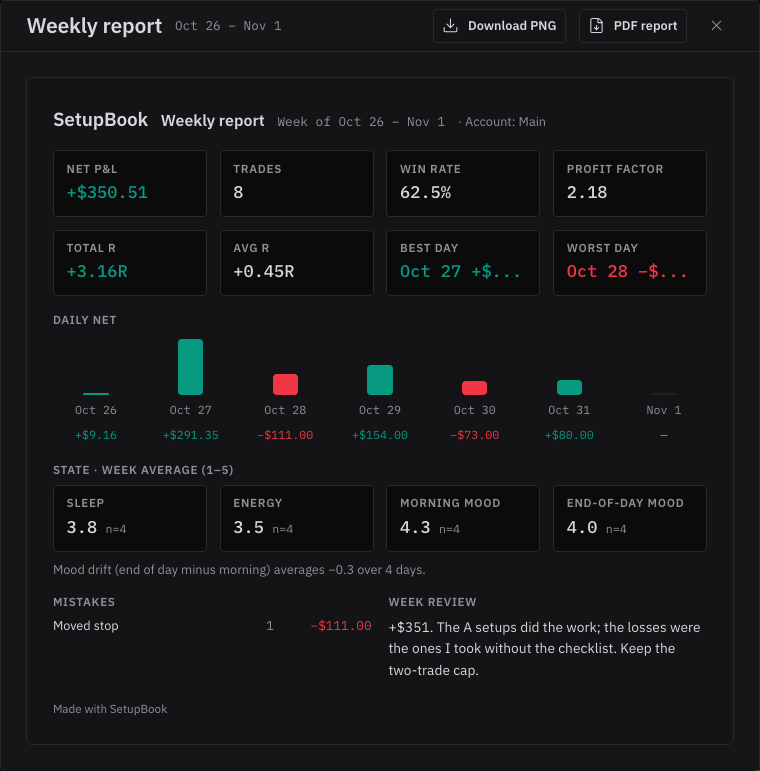
Task: Click the Week of Oct 26 – Nov 1 subtitle
Action: [361, 122]
